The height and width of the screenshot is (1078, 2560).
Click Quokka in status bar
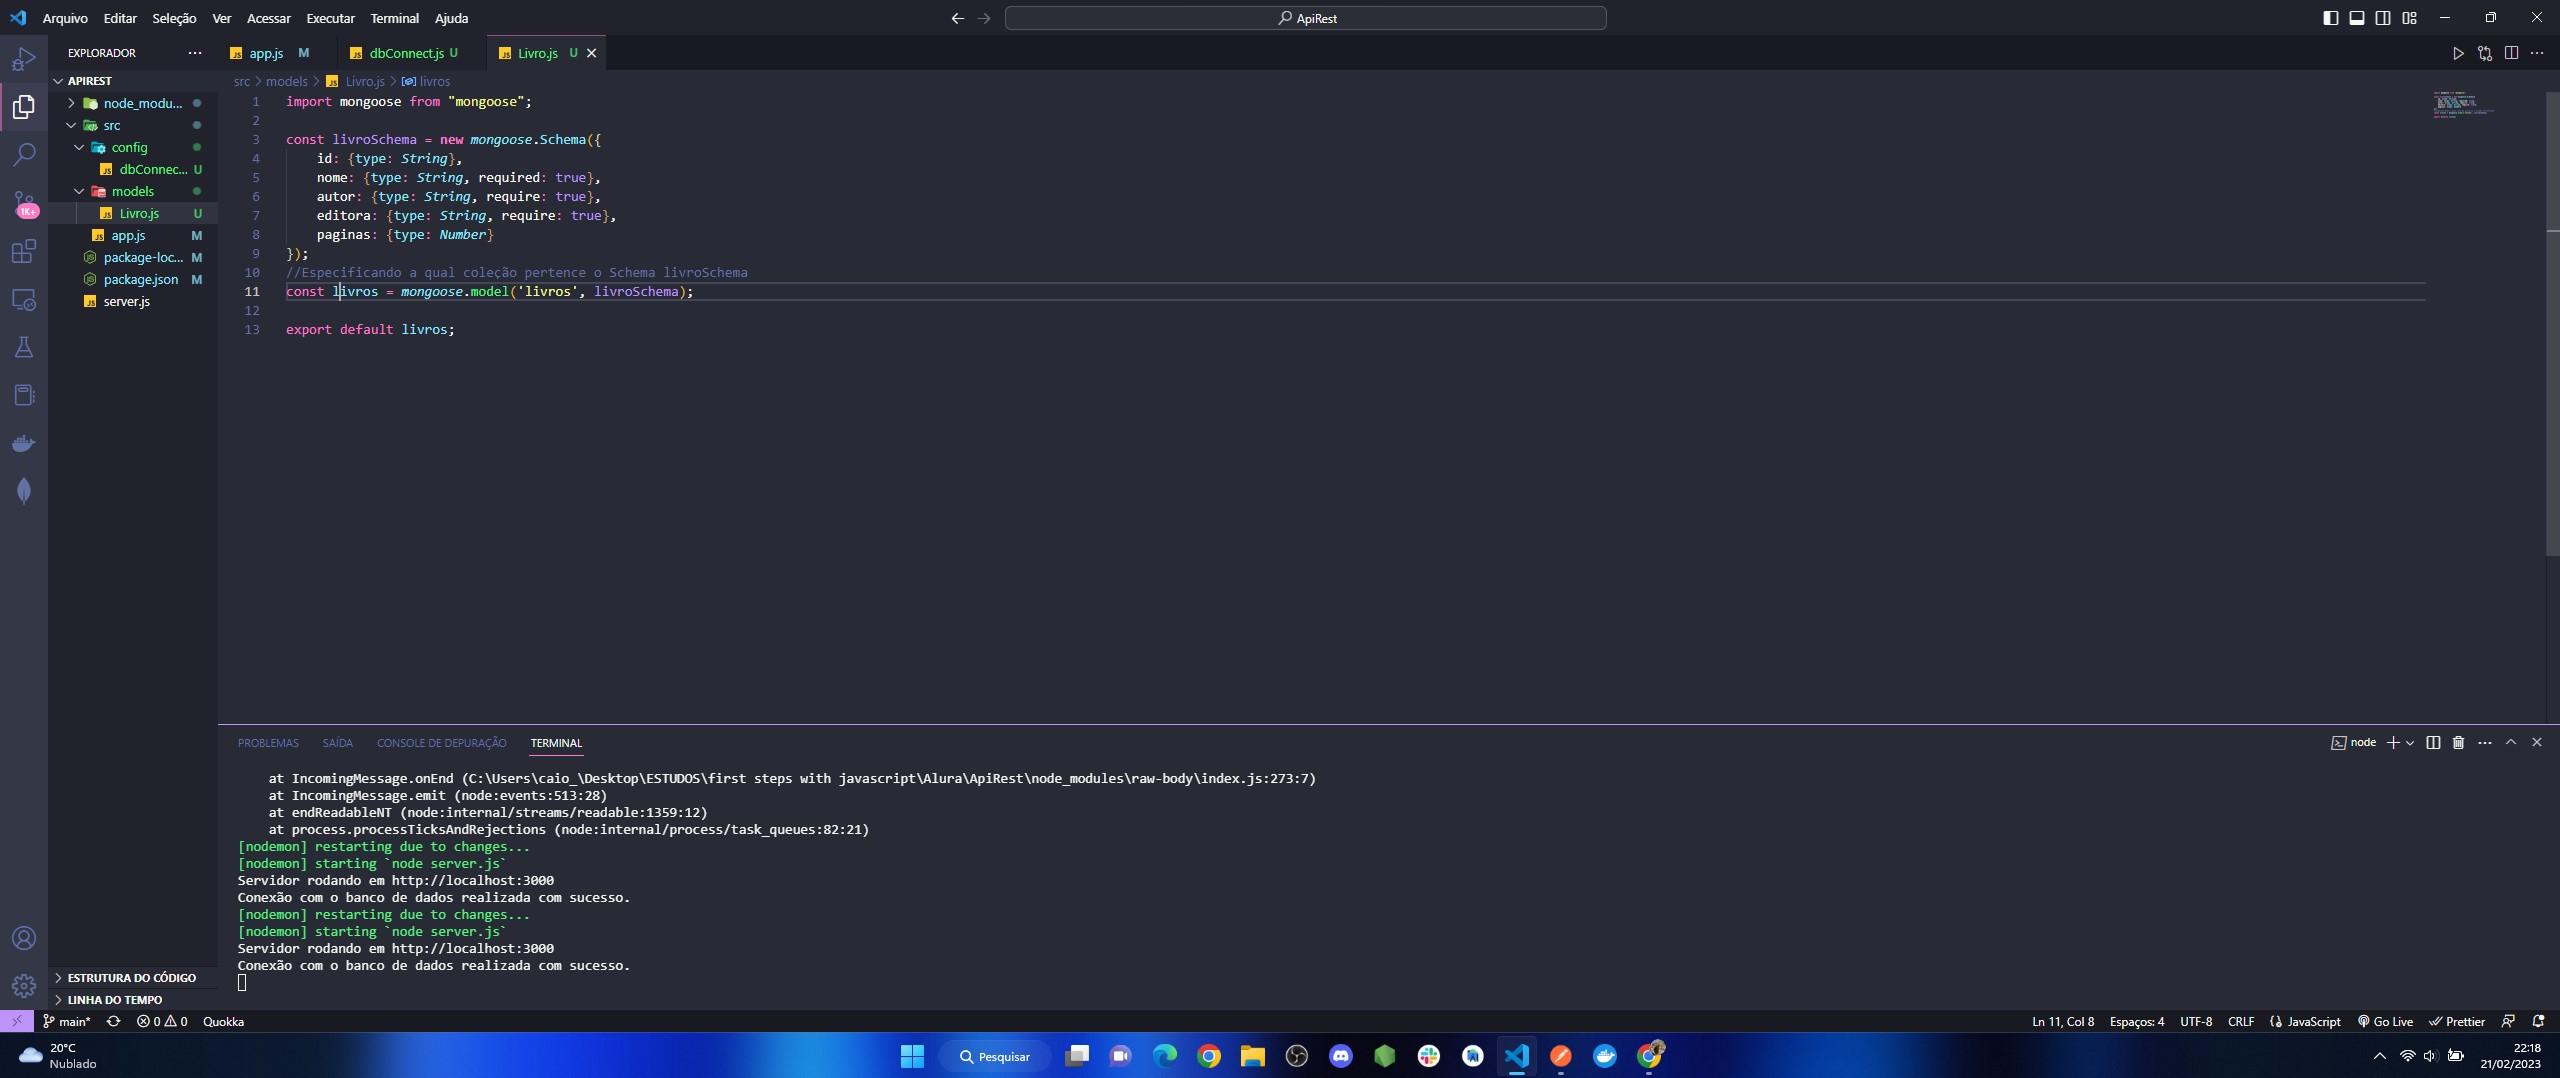223,1021
